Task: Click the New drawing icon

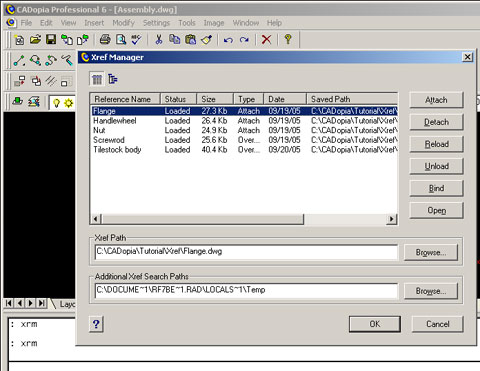Action: pyautogui.click(x=19, y=40)
